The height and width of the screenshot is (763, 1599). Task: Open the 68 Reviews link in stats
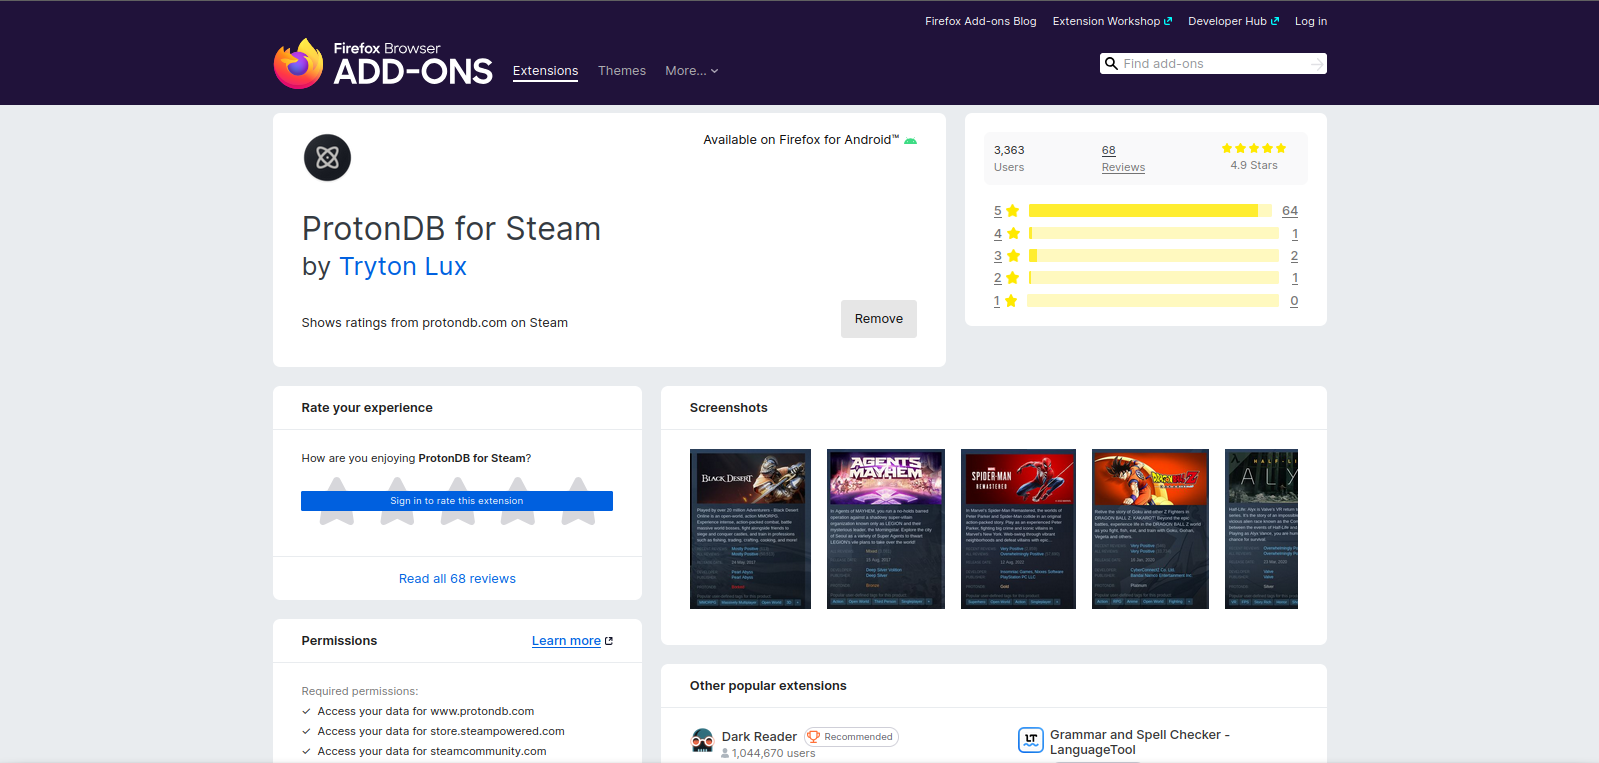[x=1123, y=159]
